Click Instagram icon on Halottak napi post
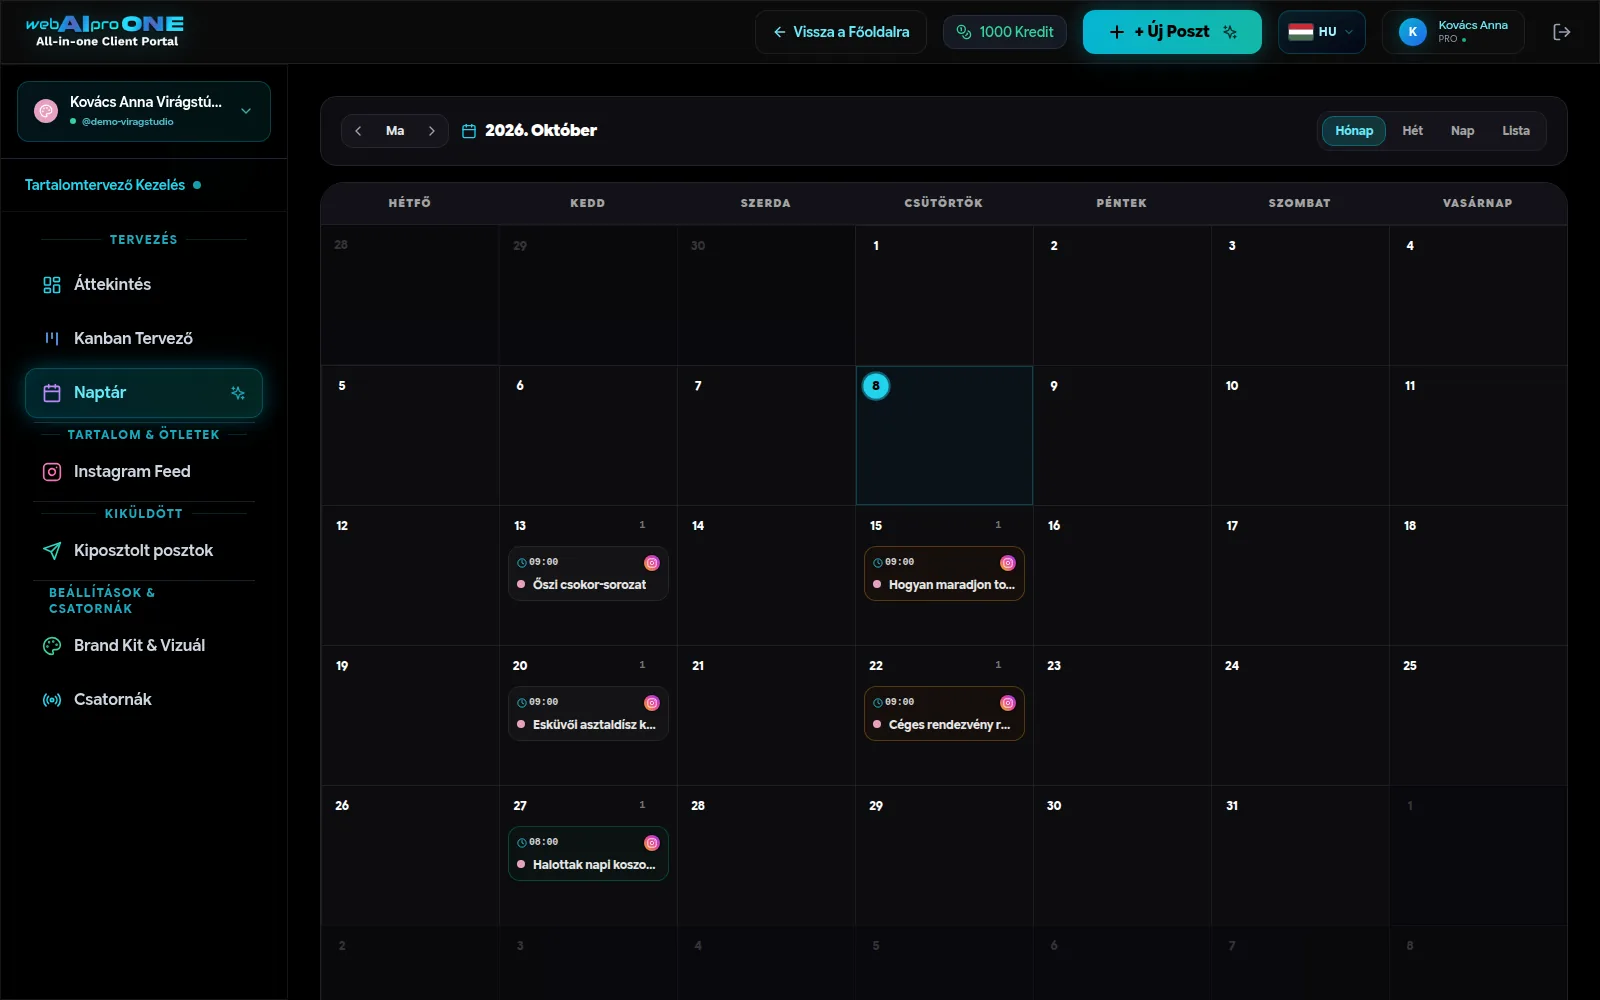Viewport: 1600px width, 1000px height. pyautogui.click(x=652, y=843)
